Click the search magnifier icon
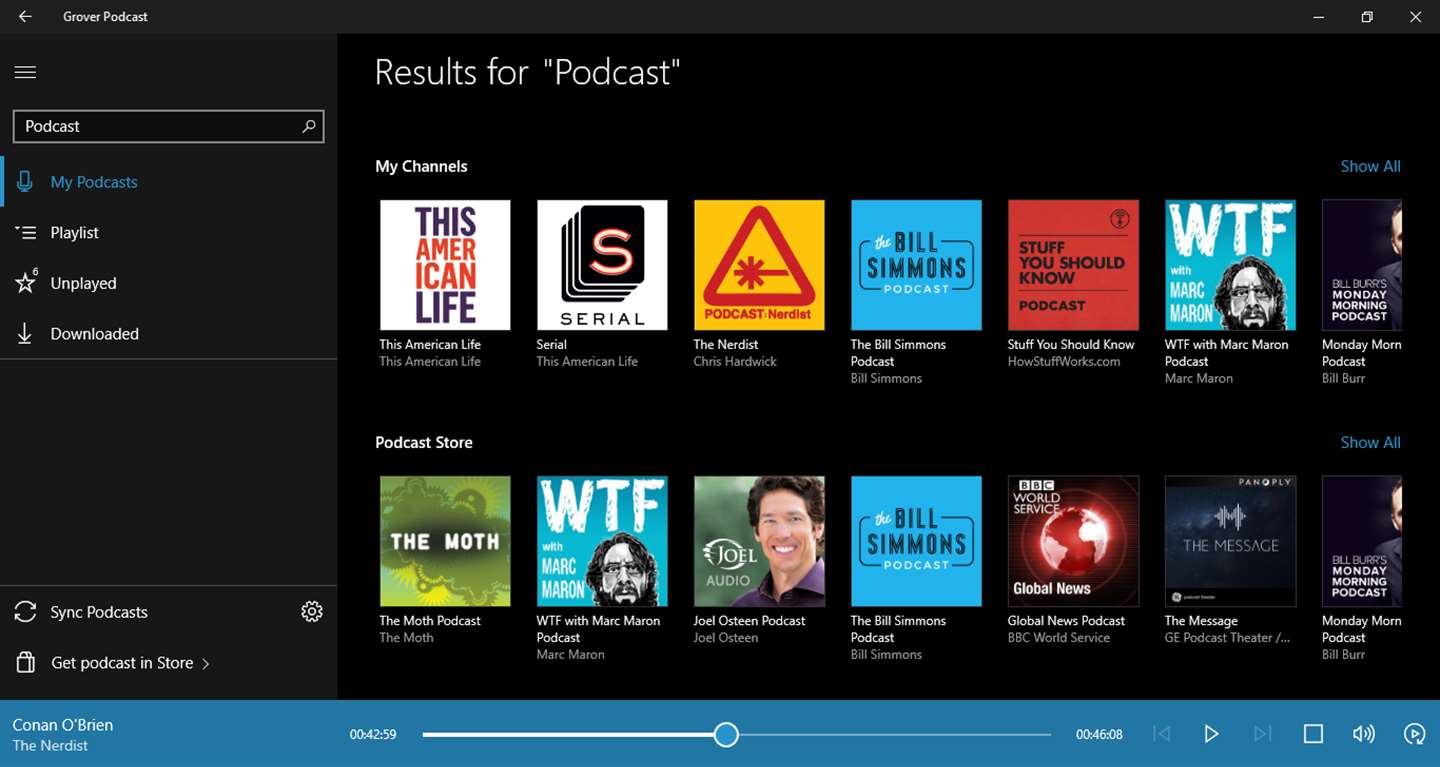 coord(309,126)
